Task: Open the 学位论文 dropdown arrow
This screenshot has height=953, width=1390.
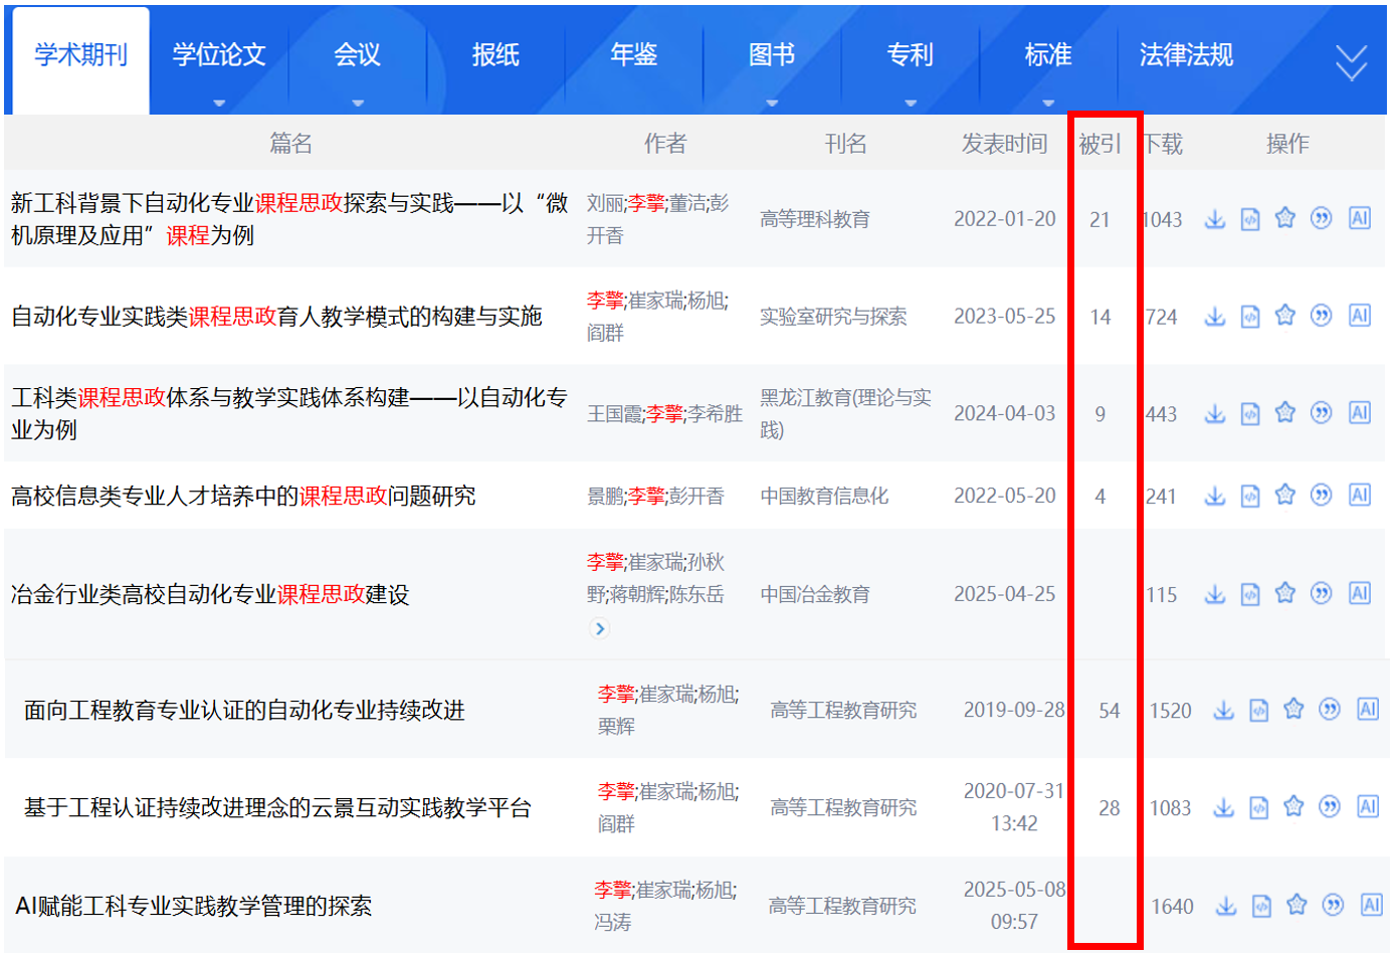Action: (218, 101)
